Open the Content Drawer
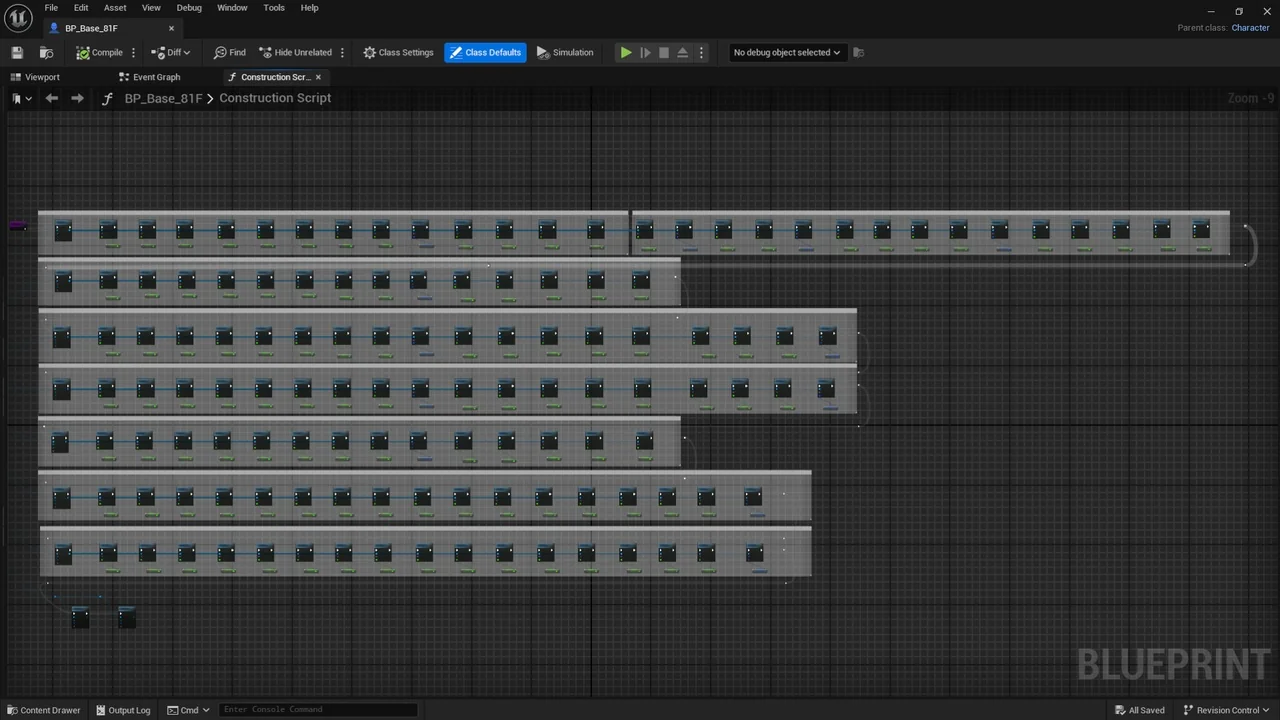 [x=44, y=710]
